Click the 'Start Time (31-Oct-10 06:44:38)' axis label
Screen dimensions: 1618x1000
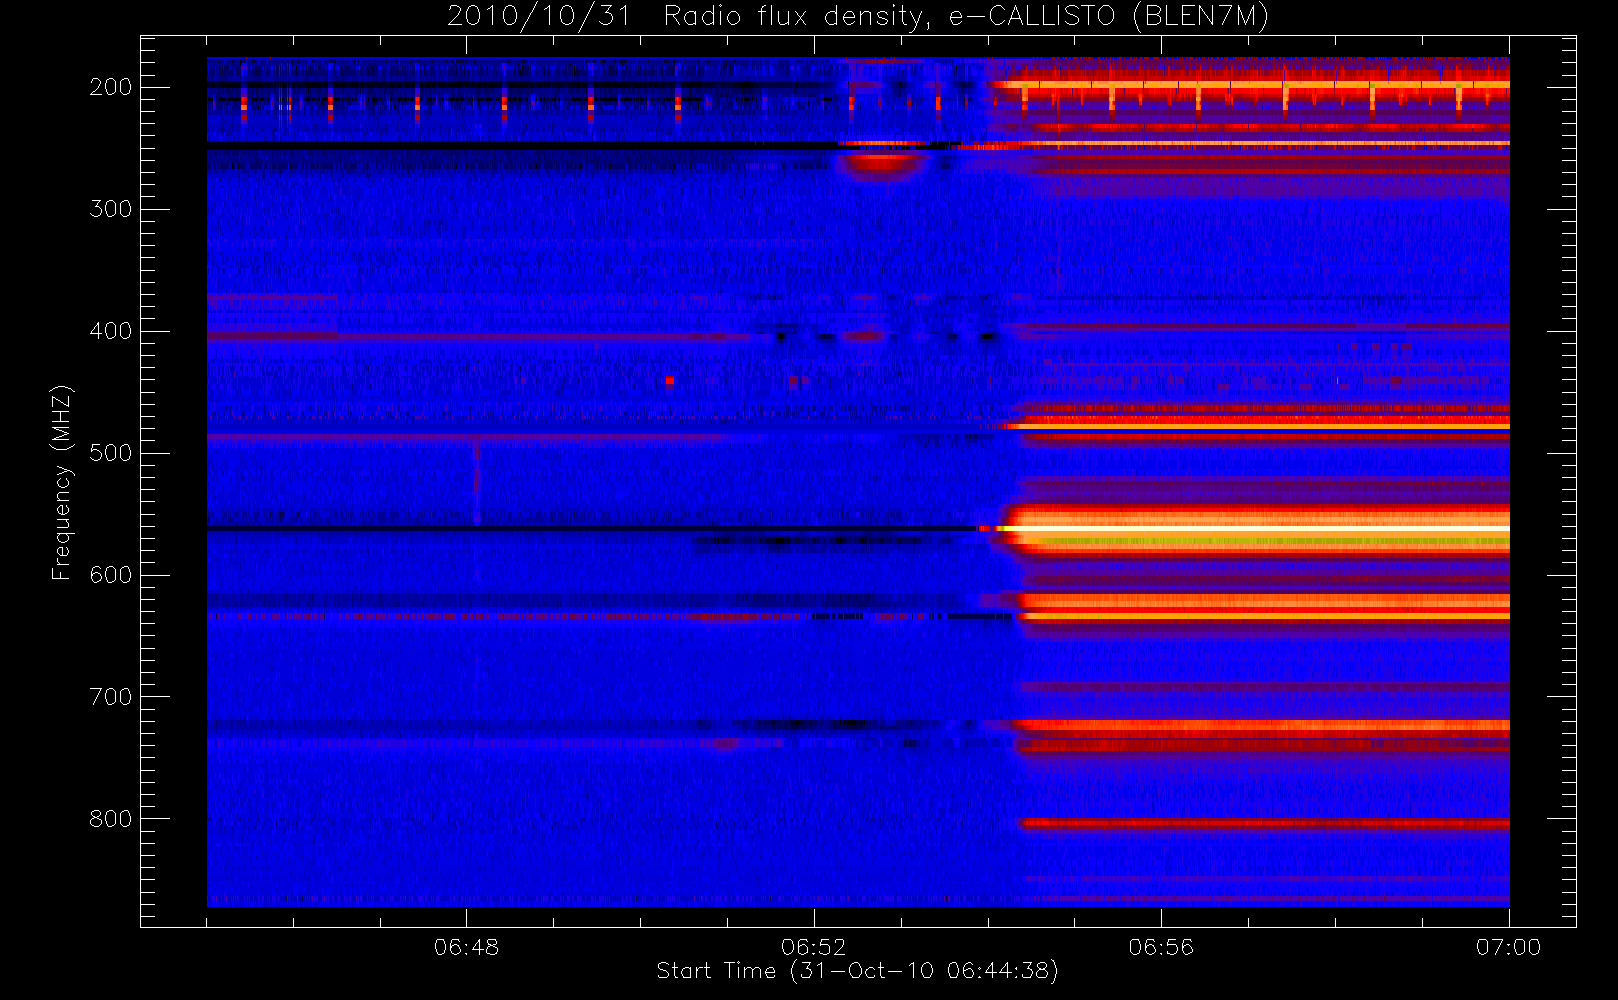pyautogui.click(x=857, y=971)
